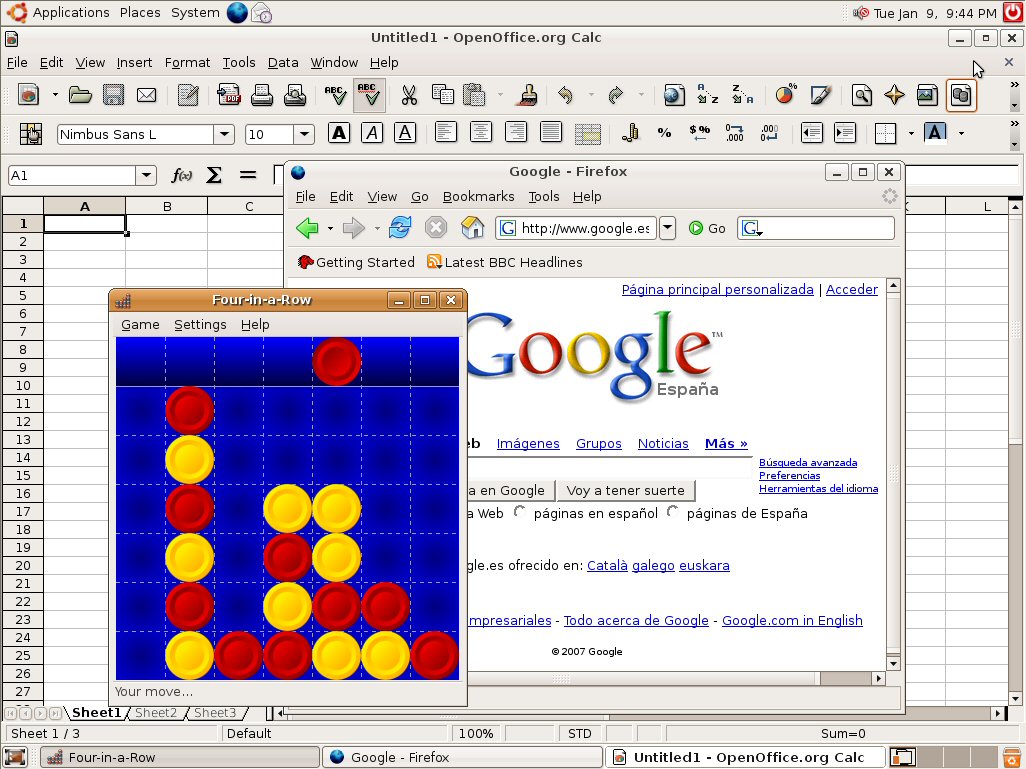Run the Spellcheck tool in Calc
Image resolution: width=1026 pixels, height=769 pixels.
click(336, 96)
